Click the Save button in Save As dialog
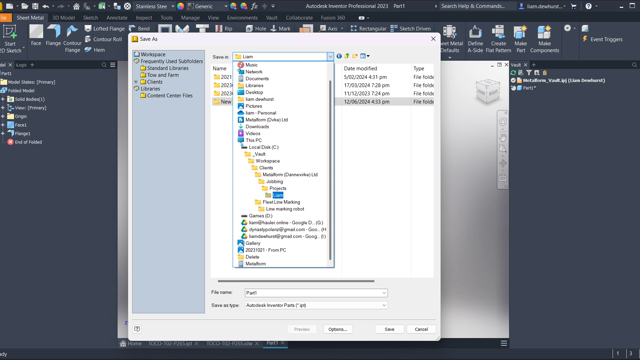 (389, 329)
